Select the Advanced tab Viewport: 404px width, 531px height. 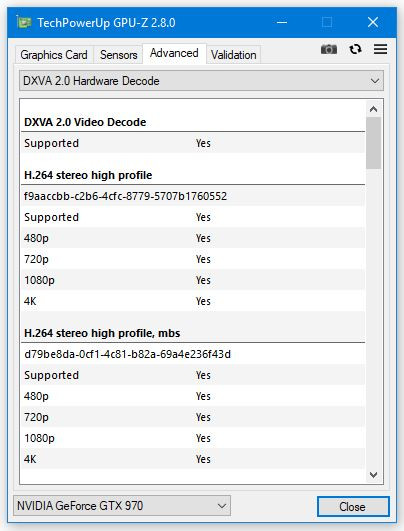click(x=174, y=53)
